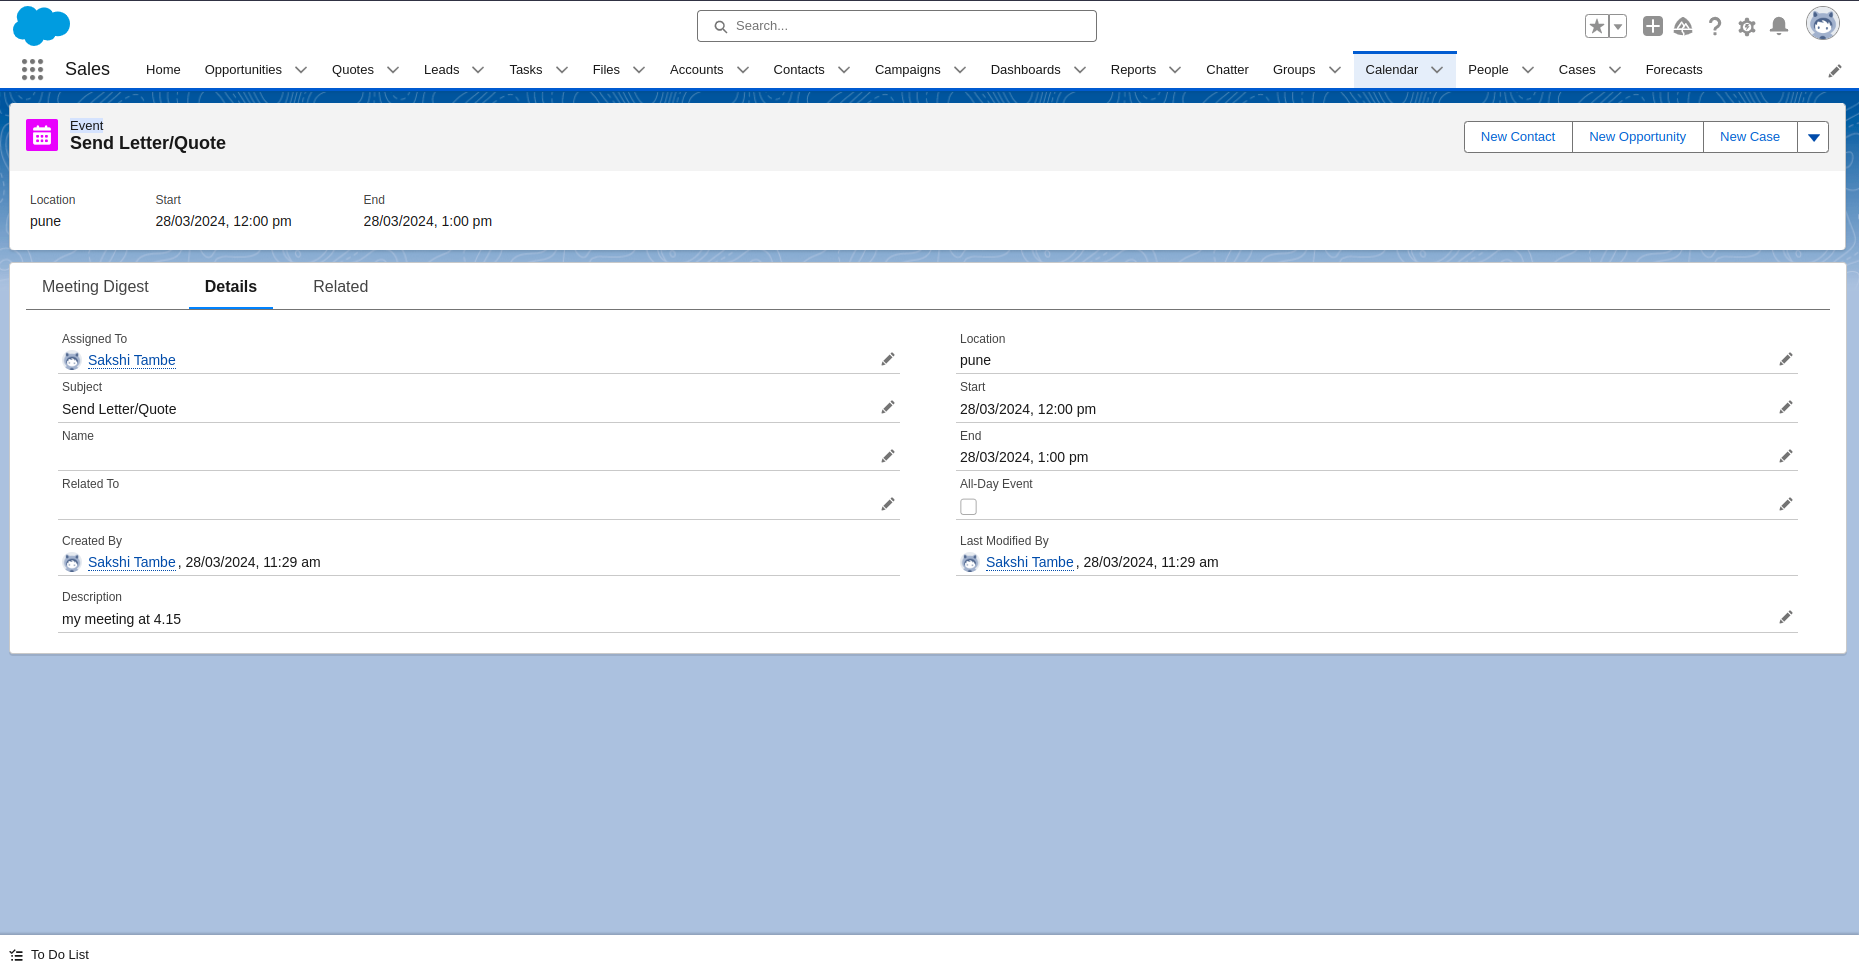Select the Details tab
1859x975 pixels.
tap(231, 287)
